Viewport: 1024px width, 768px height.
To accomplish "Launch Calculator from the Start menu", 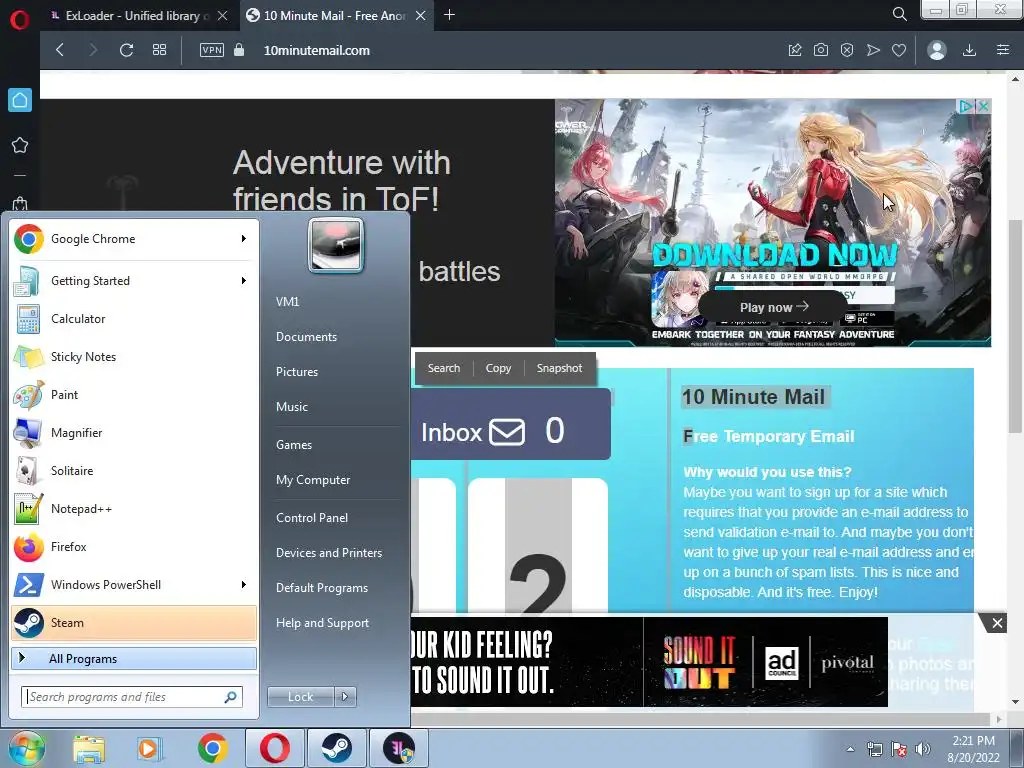I will [x=134, y=319].
